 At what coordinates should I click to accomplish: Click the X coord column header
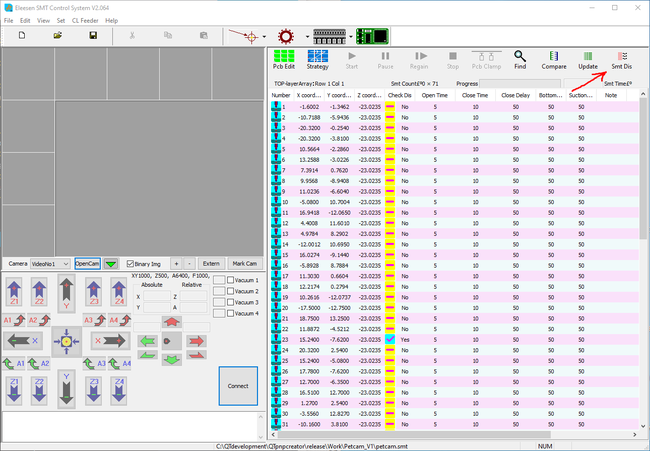309,95
